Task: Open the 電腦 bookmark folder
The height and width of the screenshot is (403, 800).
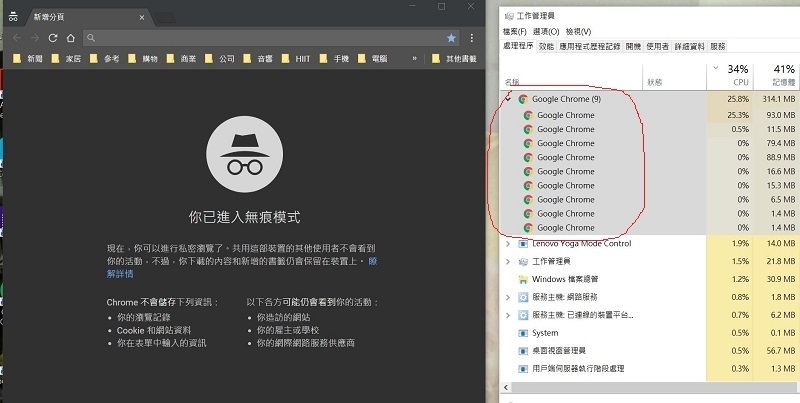Action: [x=373, y=59]
